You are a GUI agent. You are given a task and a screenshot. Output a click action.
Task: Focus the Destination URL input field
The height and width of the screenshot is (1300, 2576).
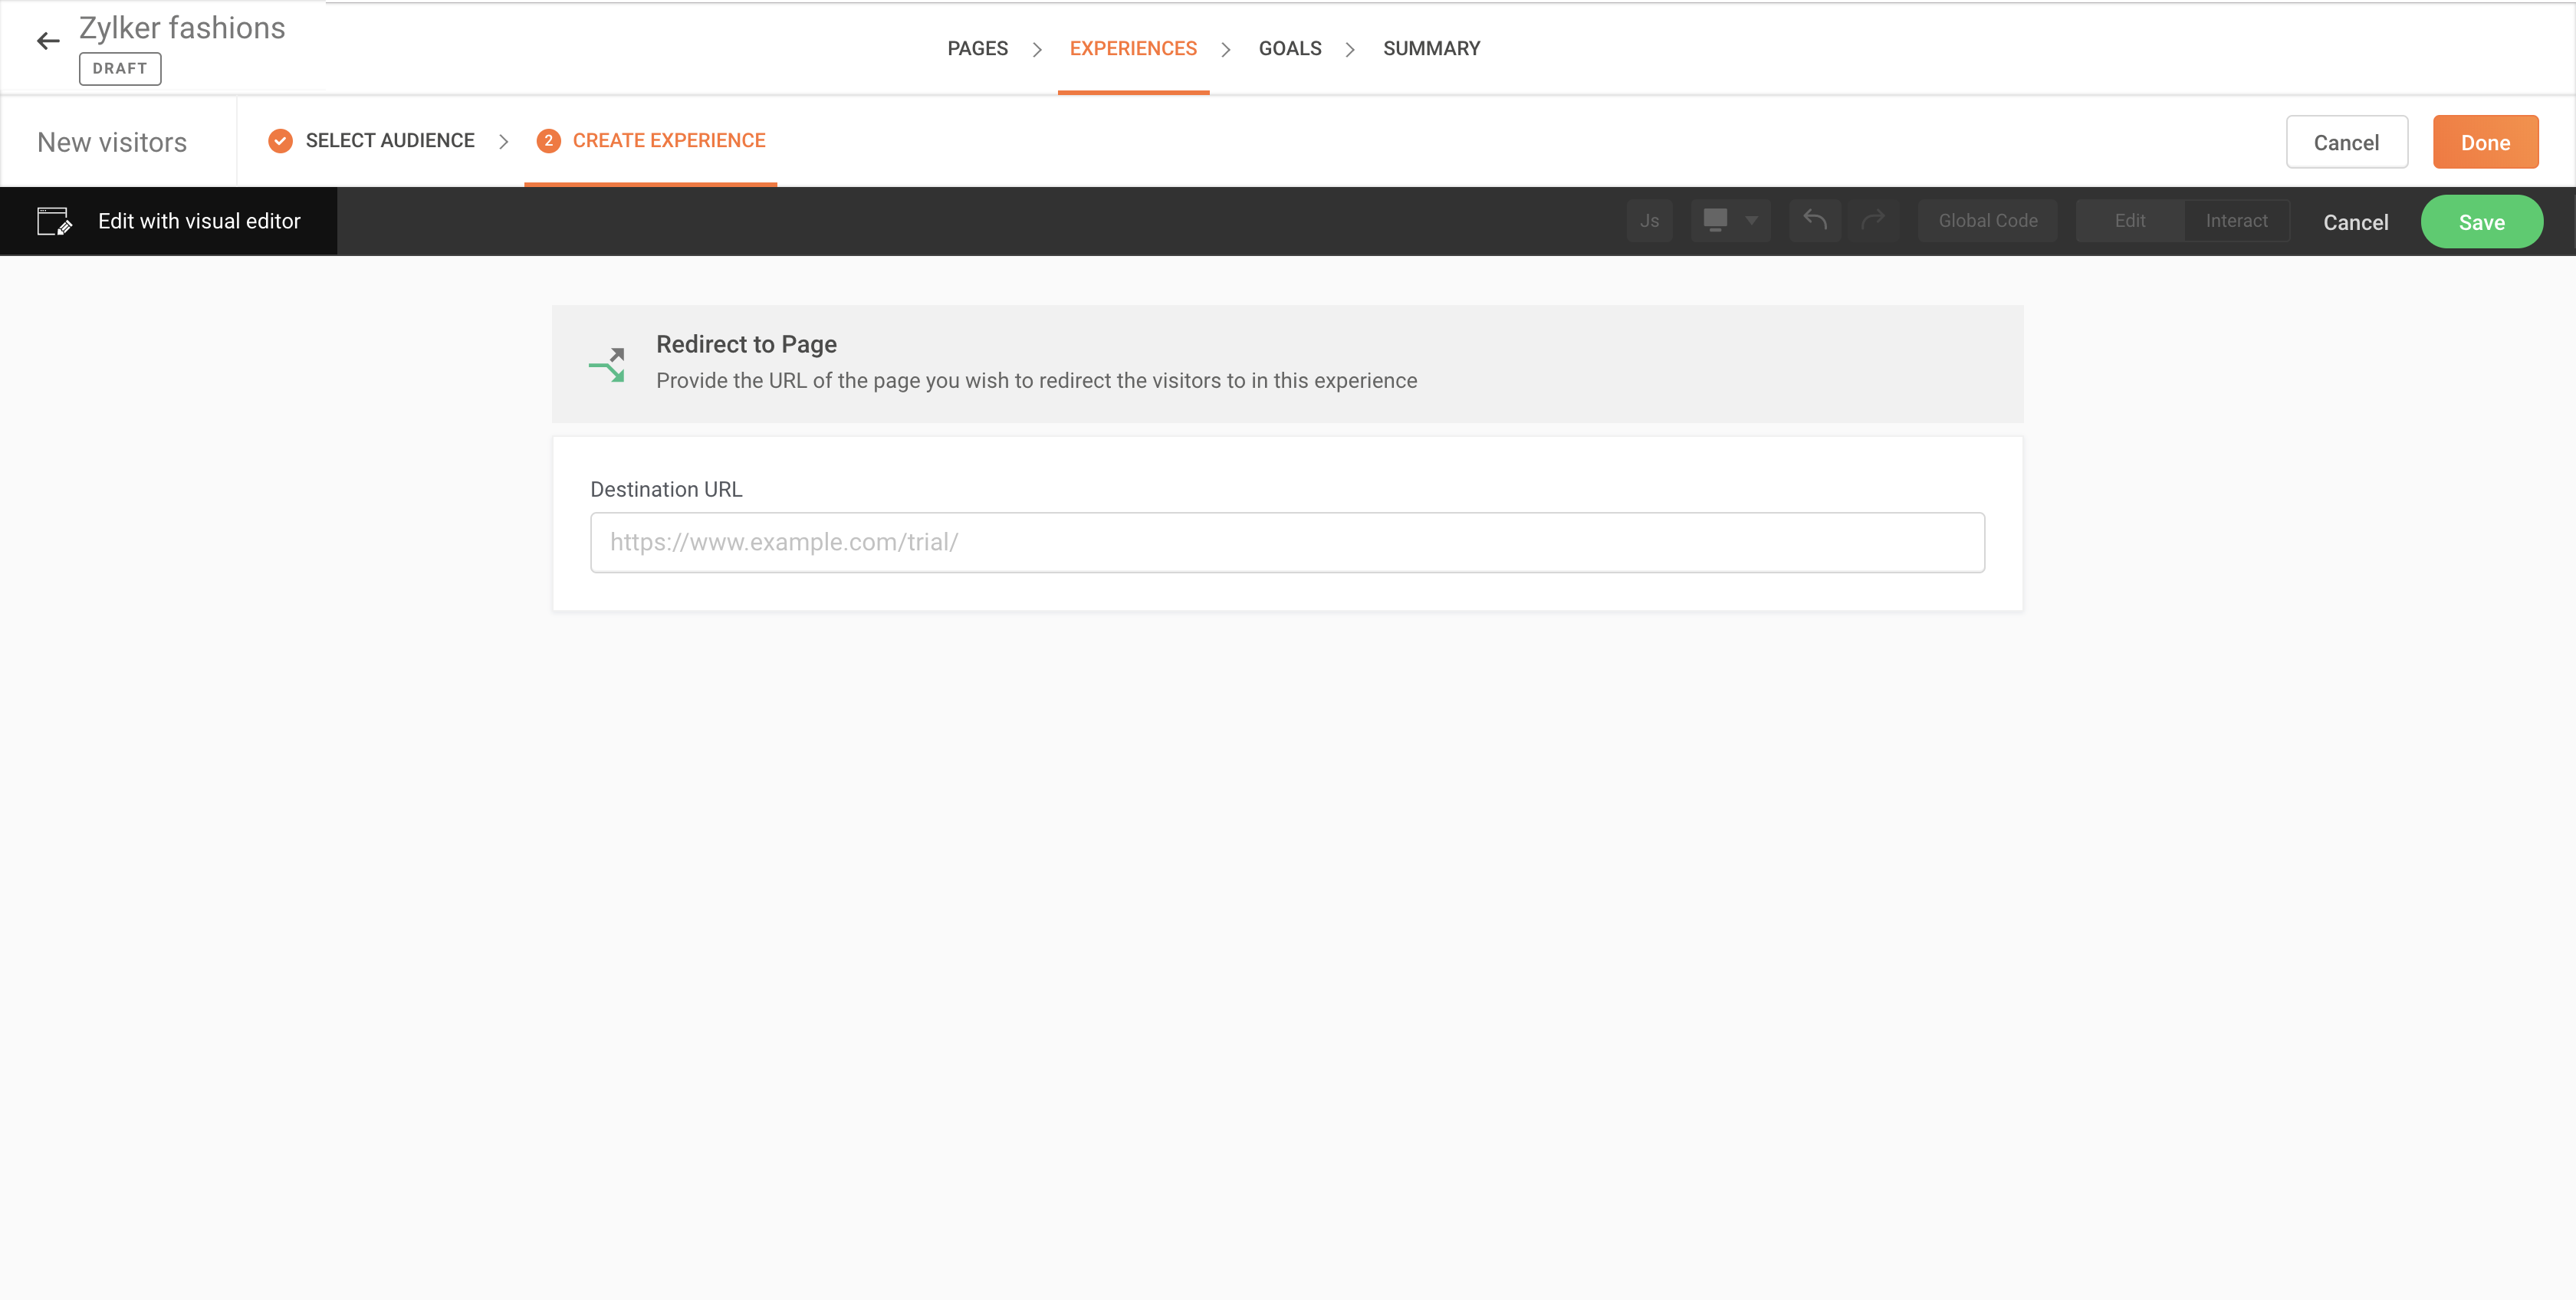1287,542
